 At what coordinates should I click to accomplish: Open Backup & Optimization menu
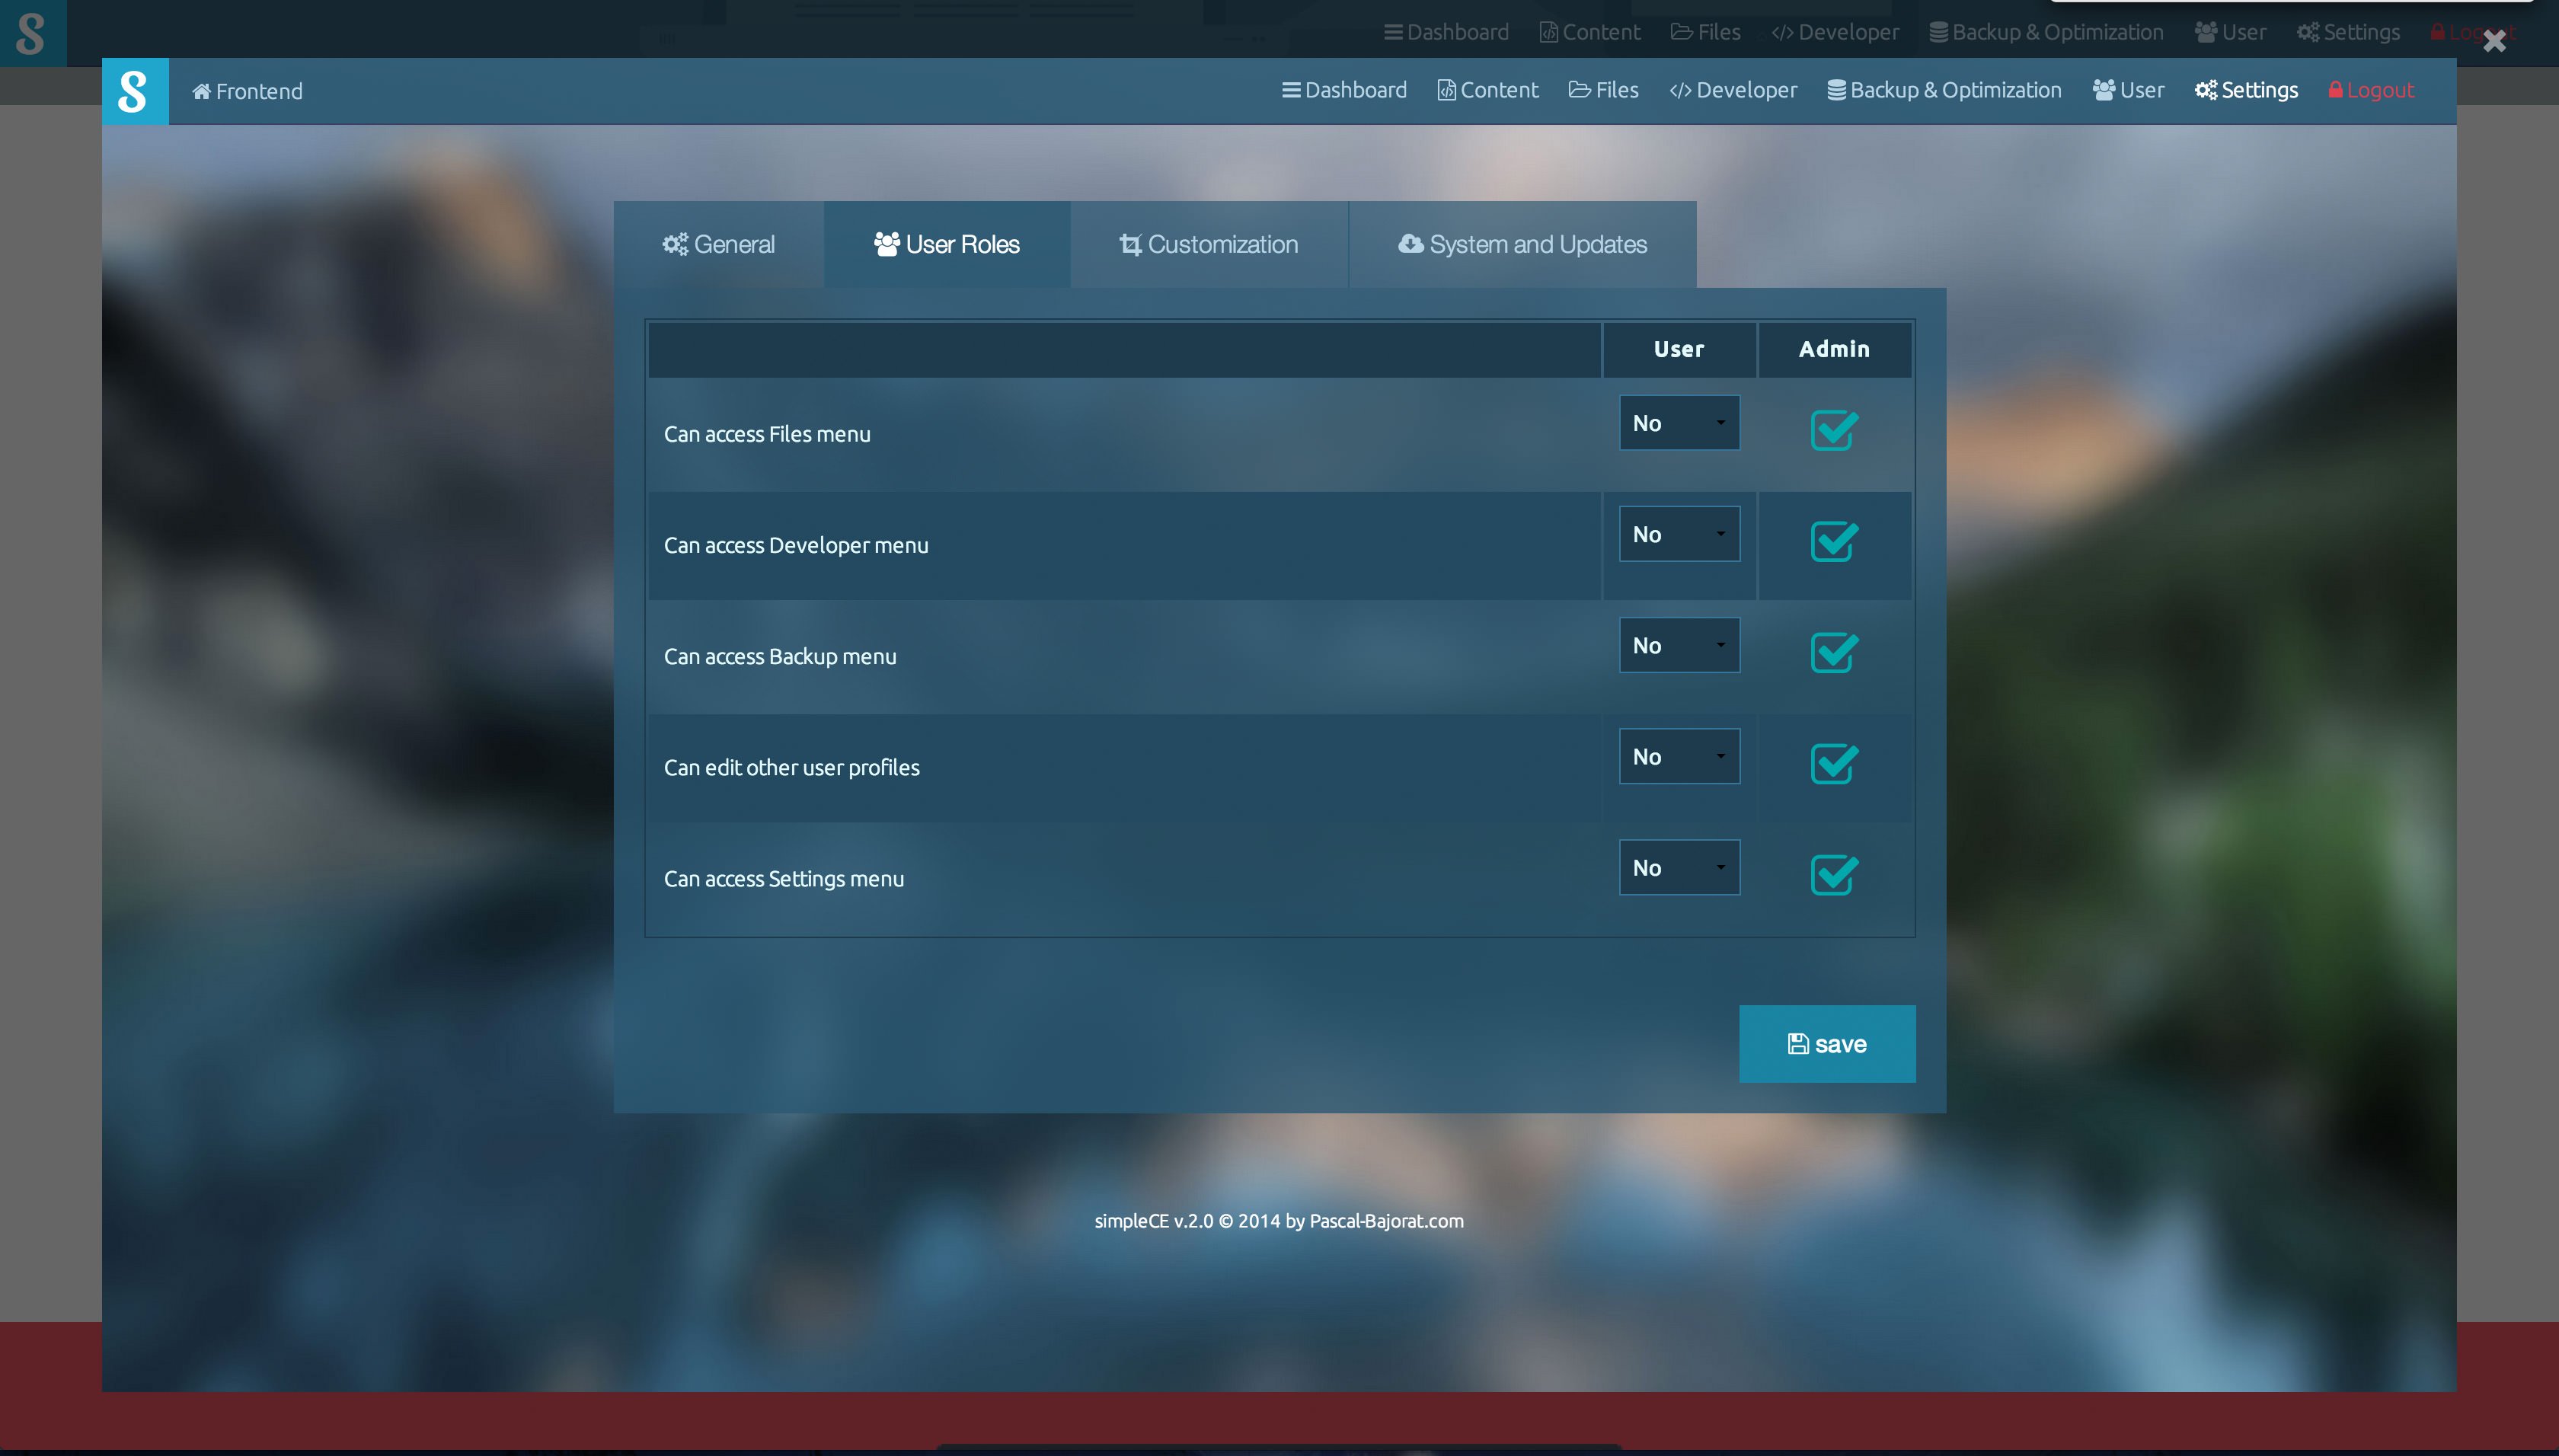tap(1943, 90)
